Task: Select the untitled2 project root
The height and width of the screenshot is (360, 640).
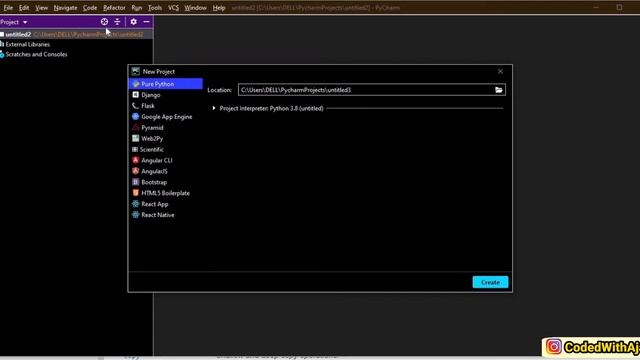Action: tap(76, 34)
